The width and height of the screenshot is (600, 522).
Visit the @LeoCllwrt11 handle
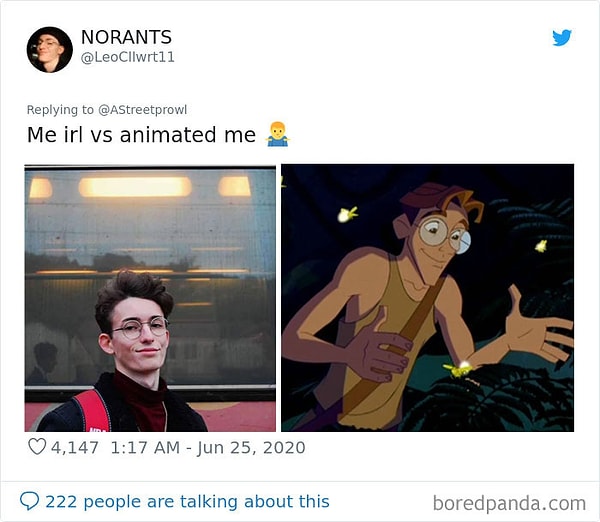127,58
